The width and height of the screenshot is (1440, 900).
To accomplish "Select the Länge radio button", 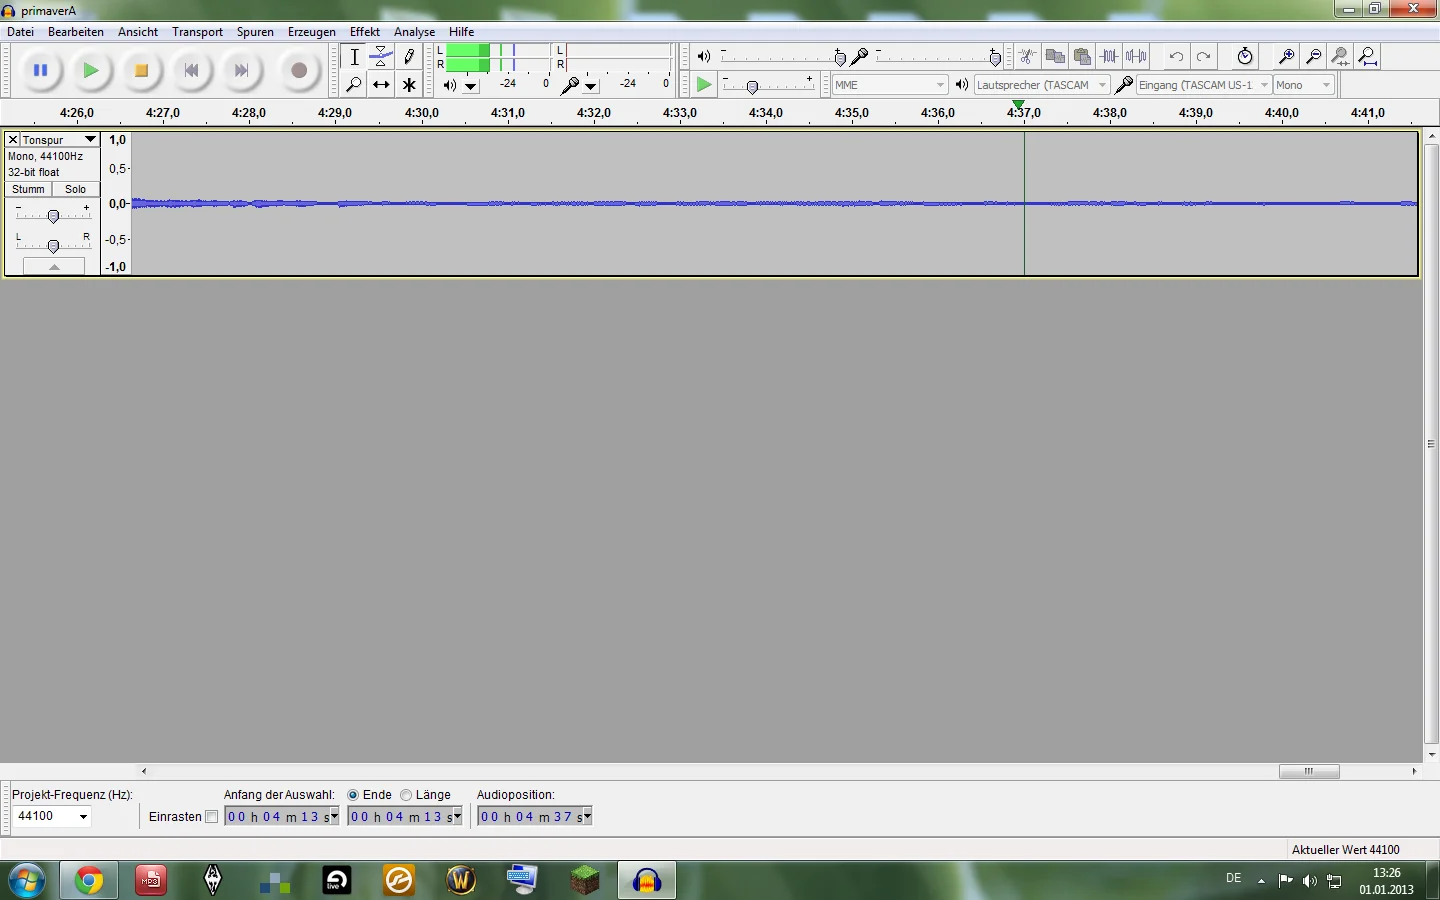I will point(406,795).
